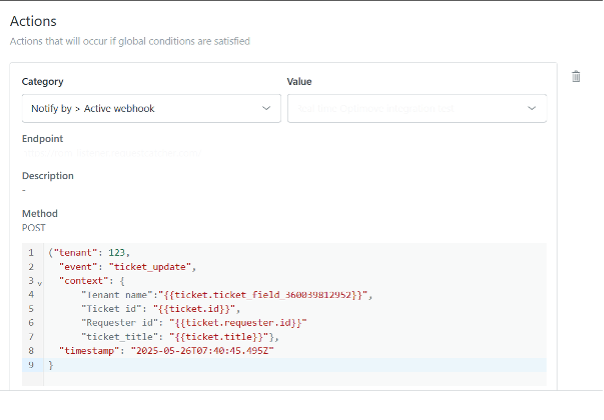Delete action with the trash icon

click(x=576, y=77)
